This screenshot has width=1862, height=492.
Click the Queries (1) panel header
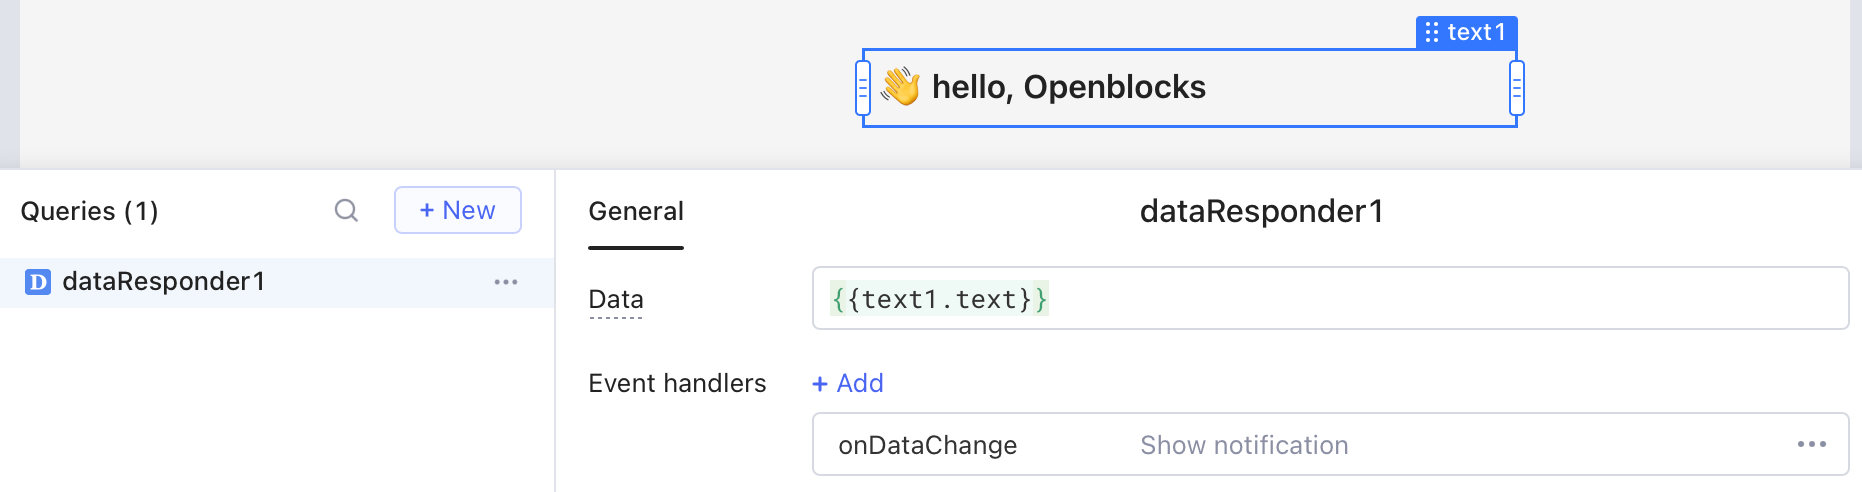click(90, 211)
